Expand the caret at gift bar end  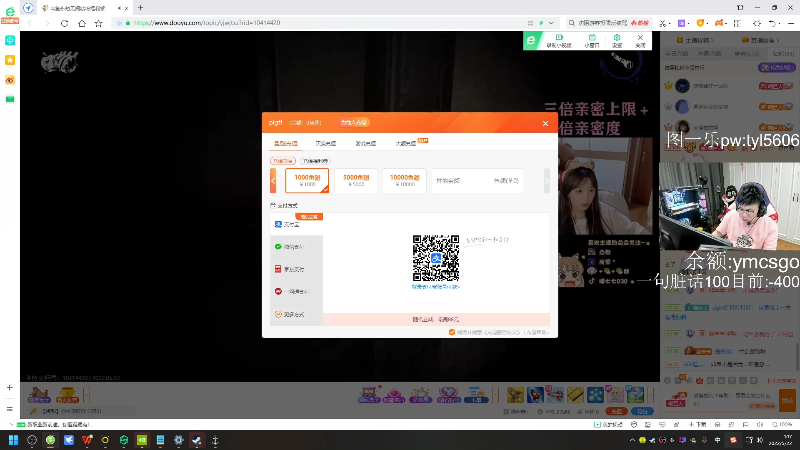pyautogui.click(x=650, y=395)
